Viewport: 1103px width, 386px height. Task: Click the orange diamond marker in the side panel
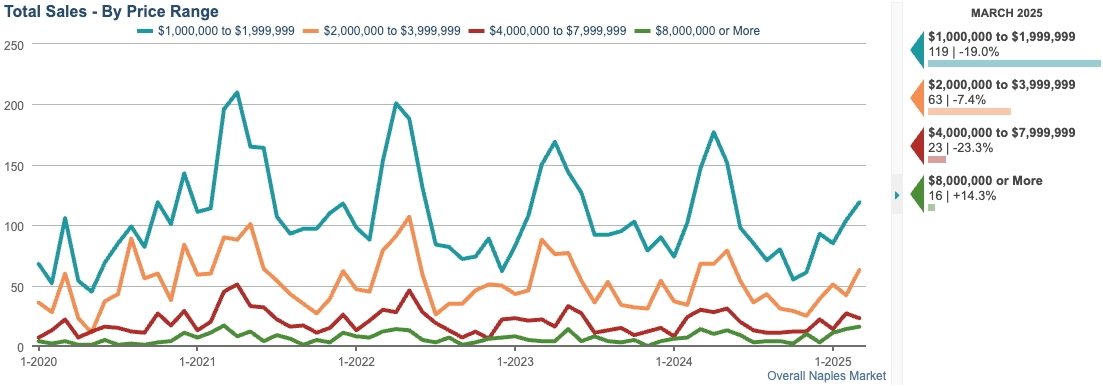(x=917, y=98)
